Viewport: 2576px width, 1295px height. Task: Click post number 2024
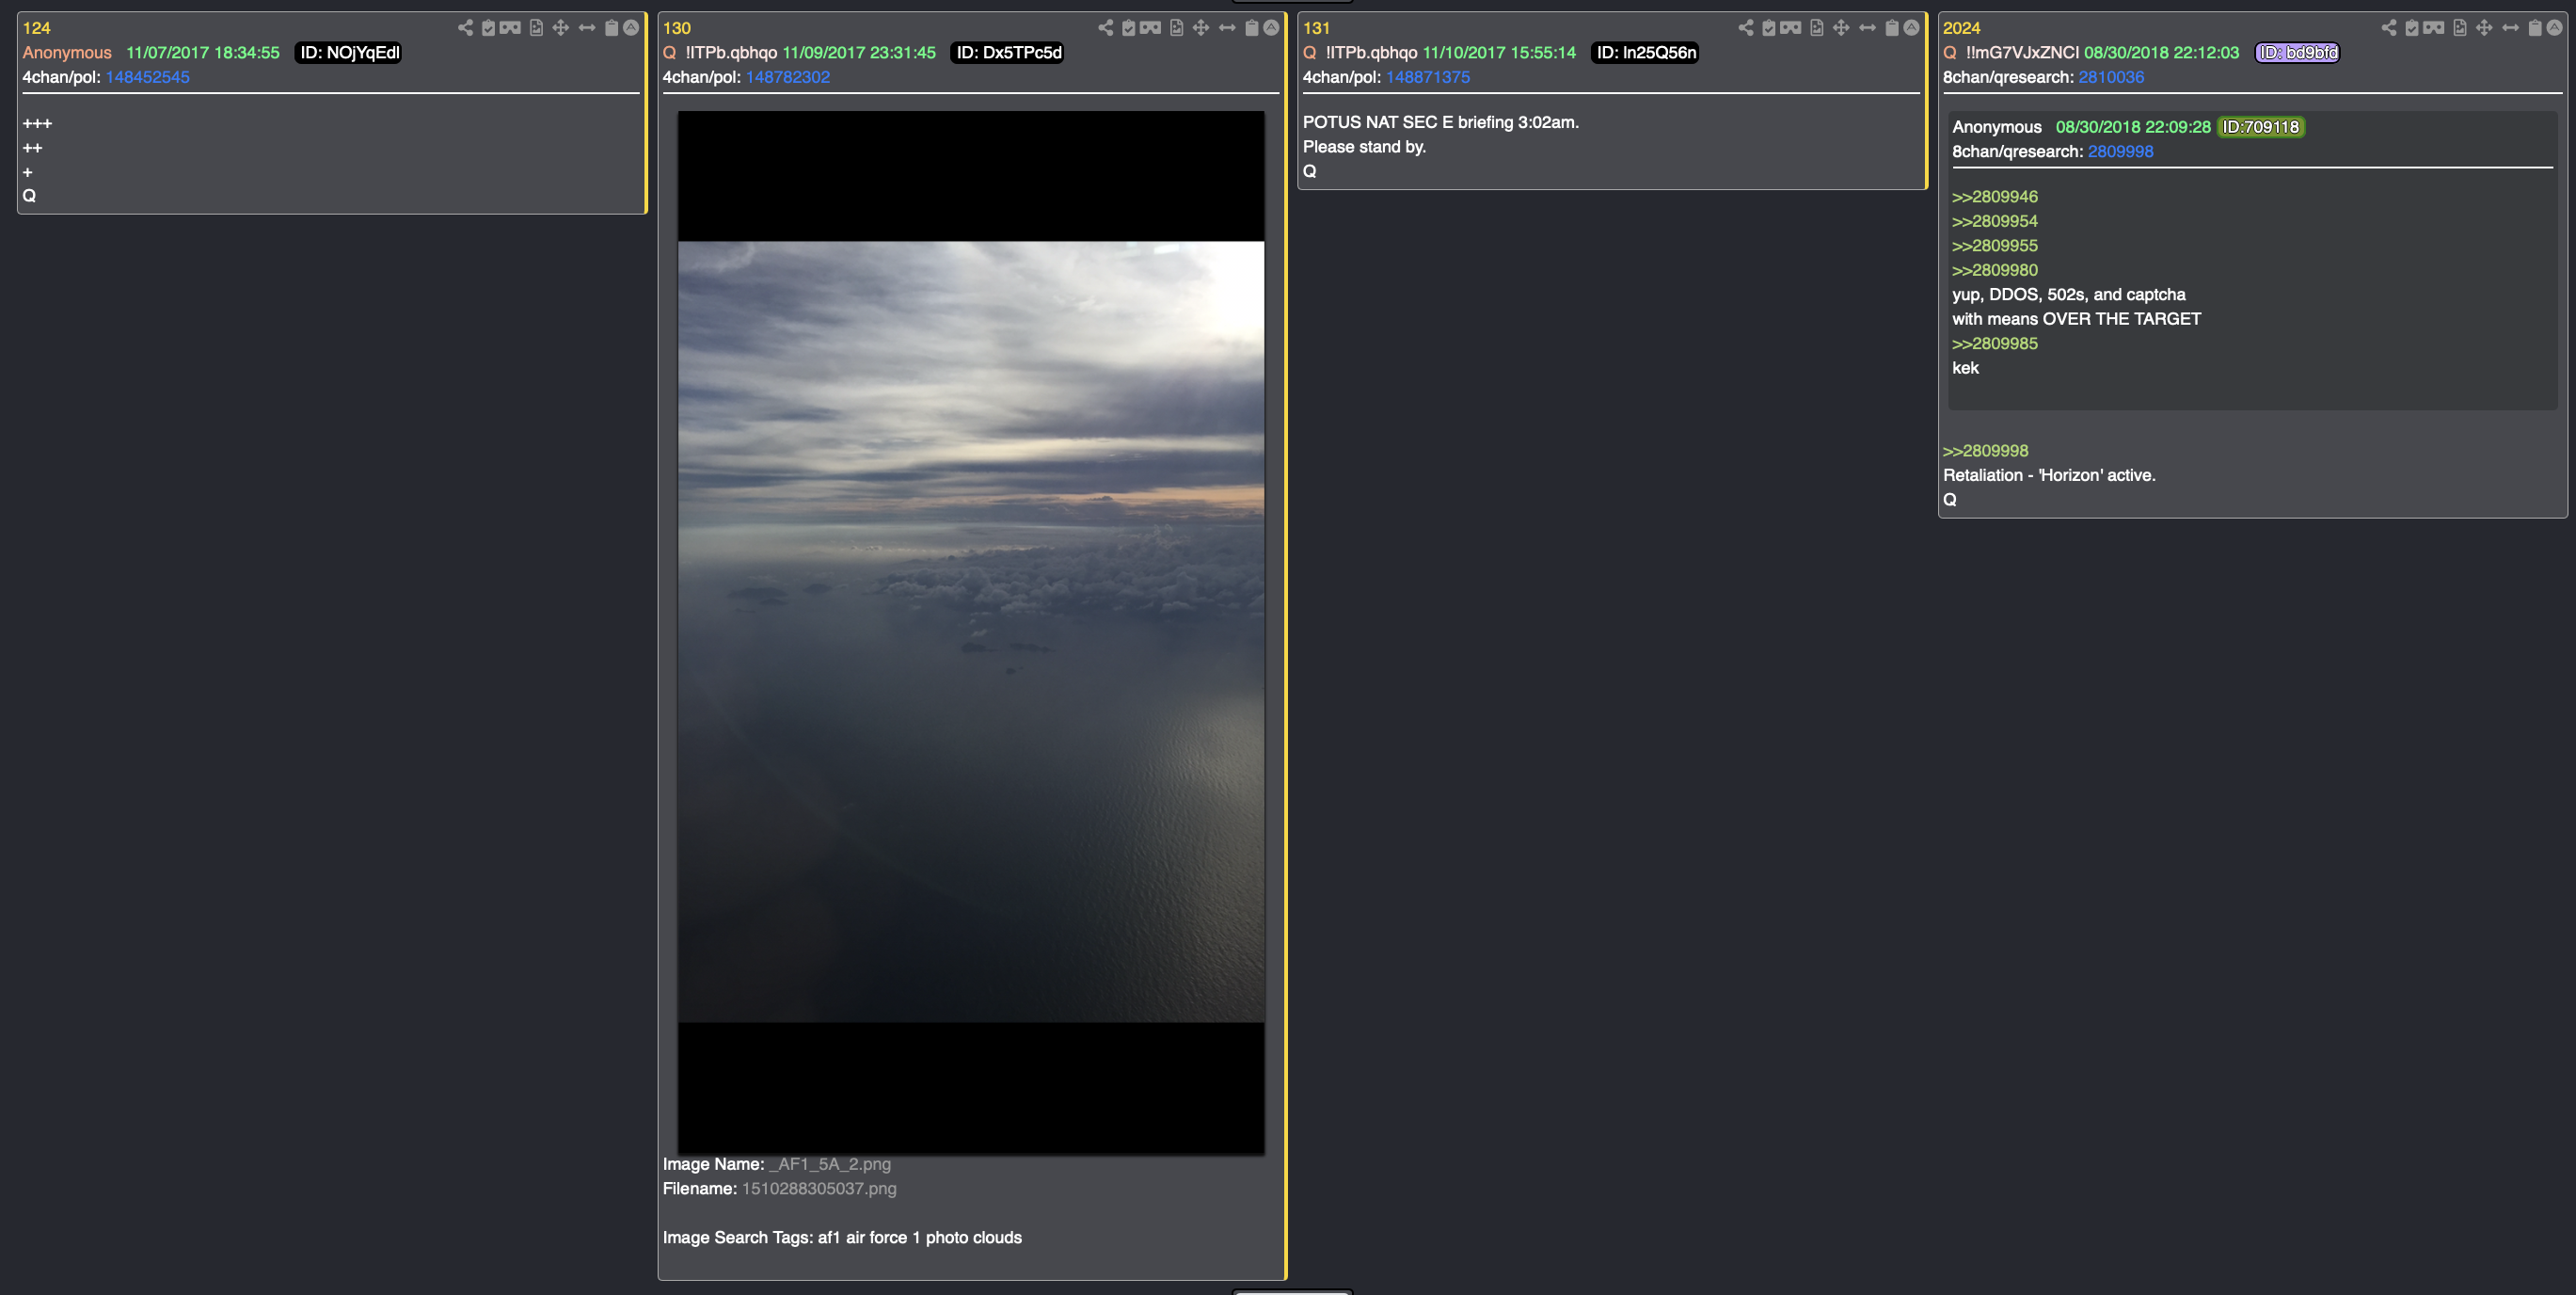click(1961, 28)
